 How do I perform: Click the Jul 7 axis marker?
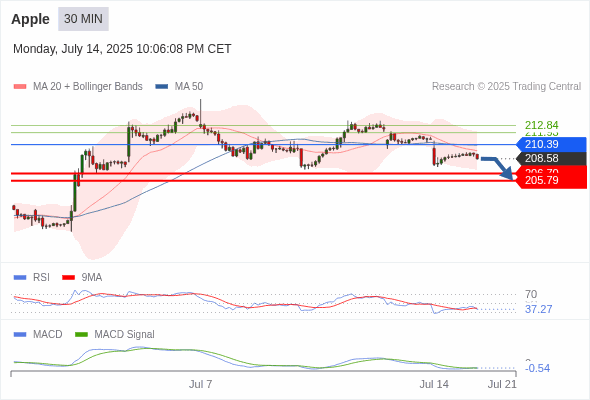tap(200, 384)
